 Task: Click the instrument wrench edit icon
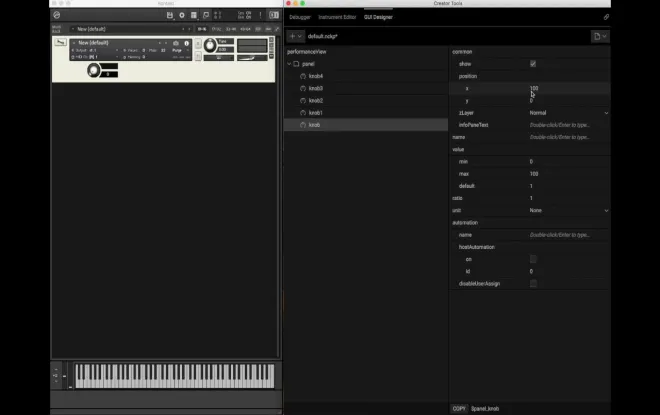(x=61, y=42)
